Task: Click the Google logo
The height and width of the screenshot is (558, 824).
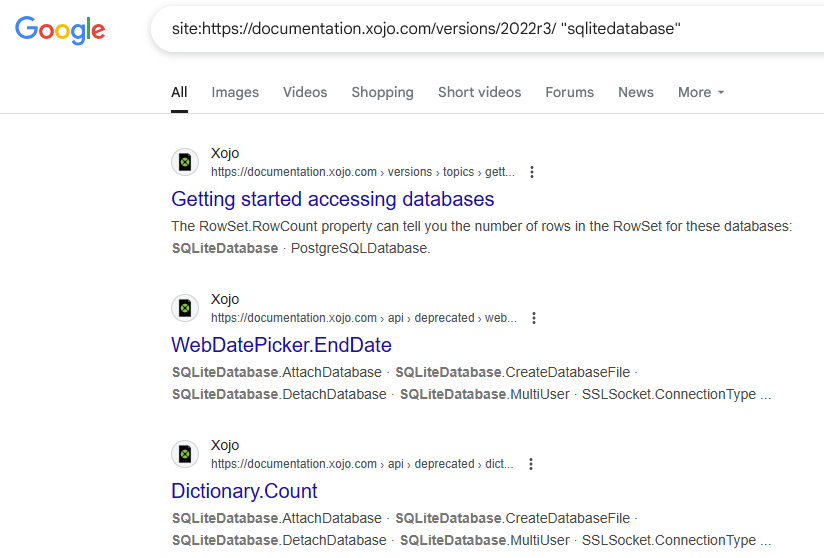Action: click(x=60, y=30)
